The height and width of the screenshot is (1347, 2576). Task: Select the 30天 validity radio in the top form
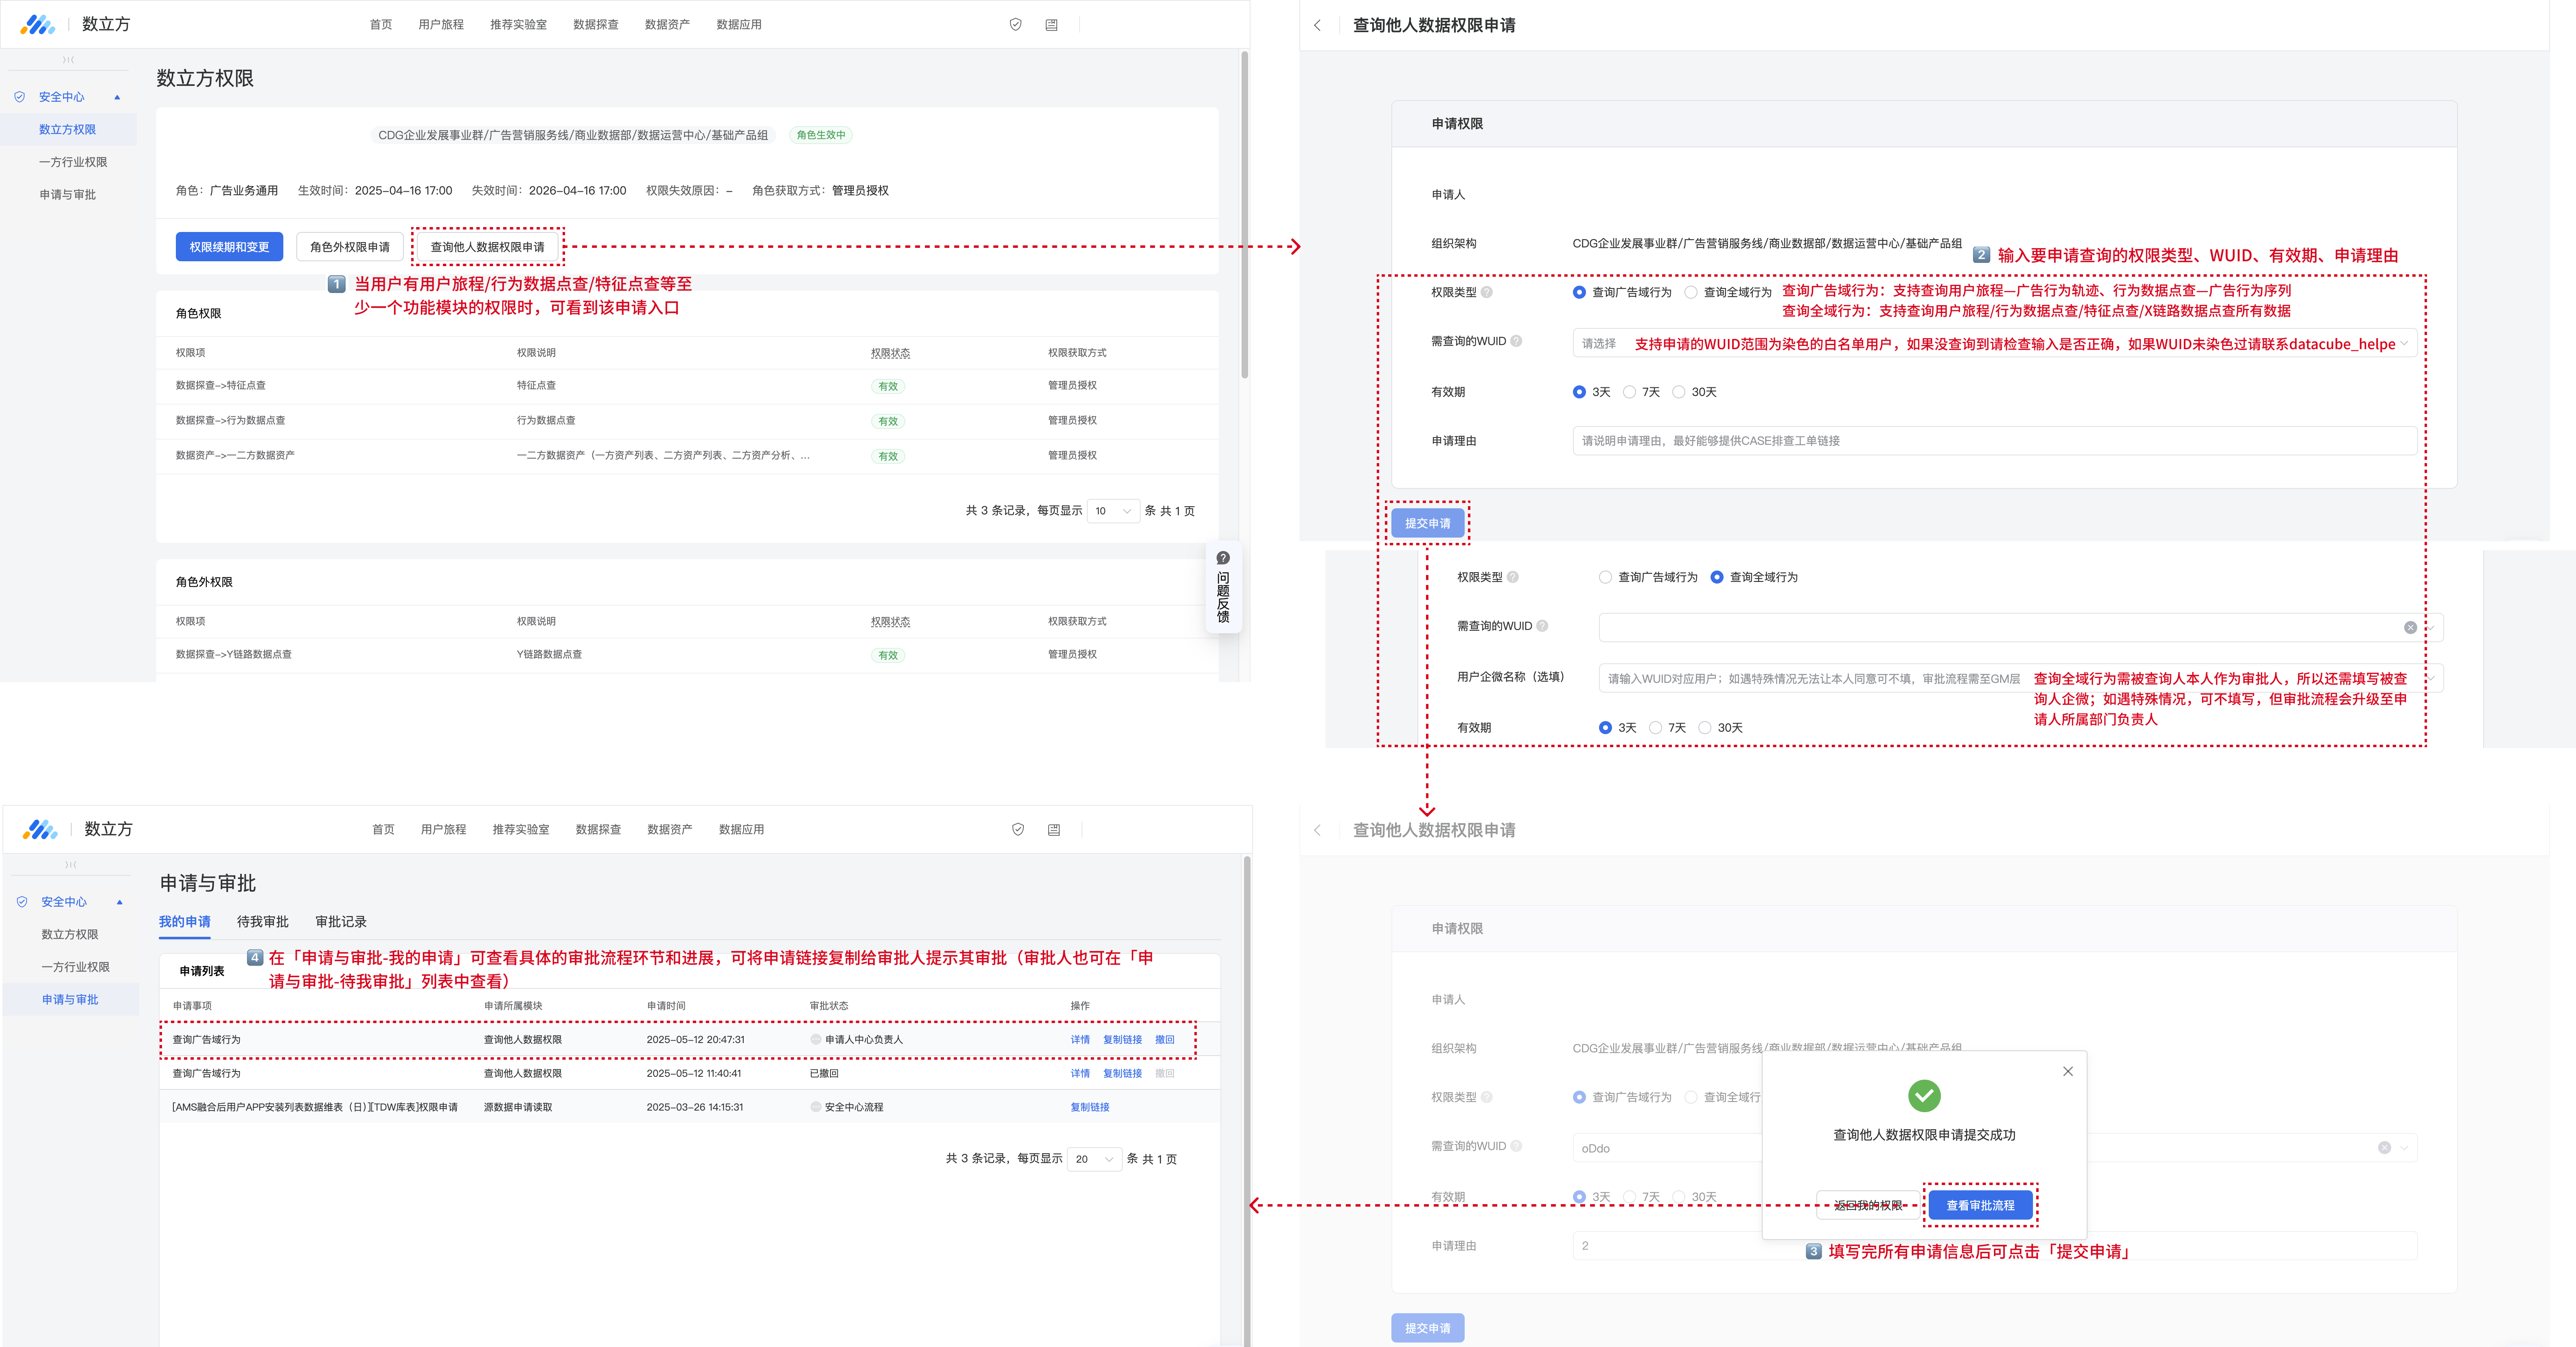(1679, 392)
